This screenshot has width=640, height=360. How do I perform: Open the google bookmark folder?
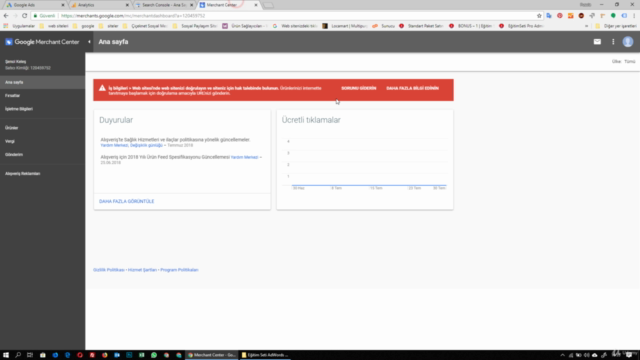[84, 26]
